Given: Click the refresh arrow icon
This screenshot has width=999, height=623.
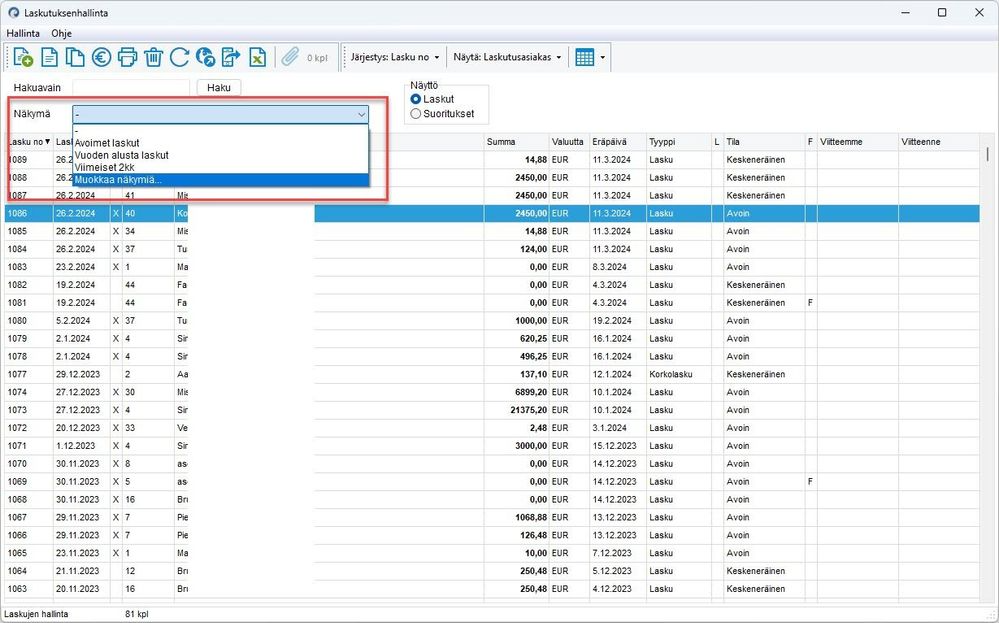Looking at the screenshot, I should pyautogui.click(x=179, y=58).
